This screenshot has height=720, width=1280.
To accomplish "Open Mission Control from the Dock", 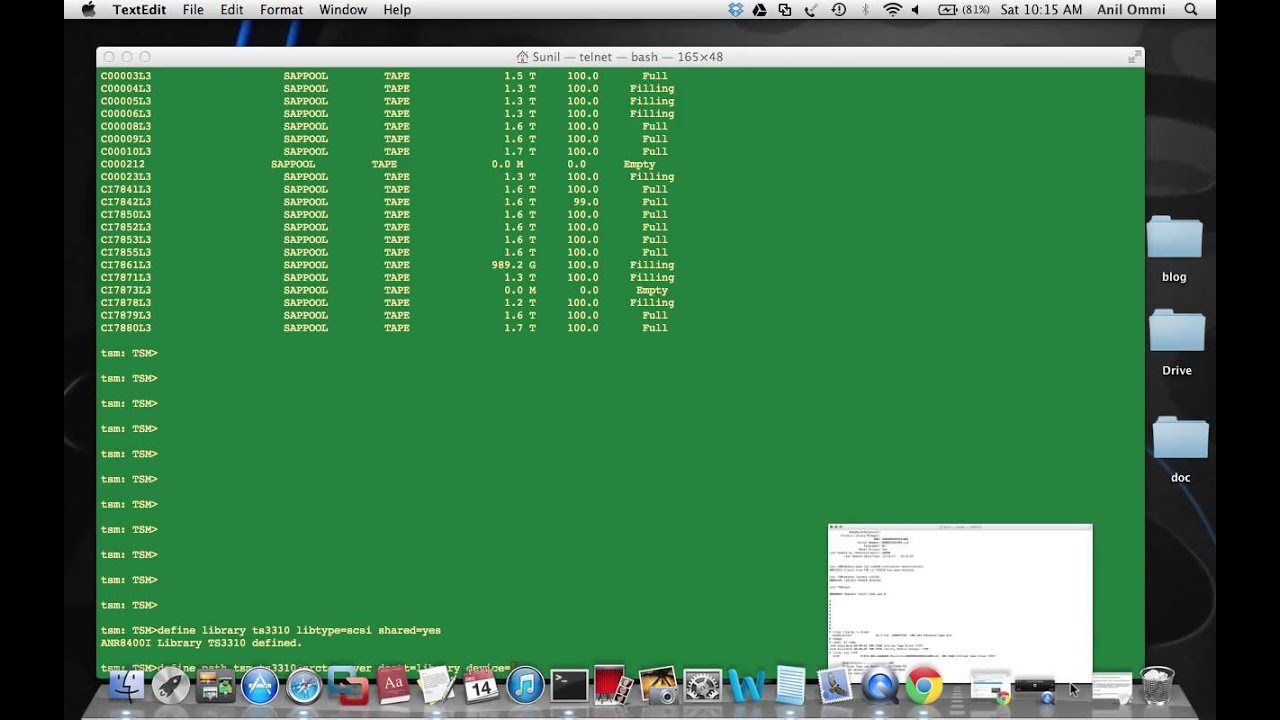I will pyautogui.click(x=215, y=686).
